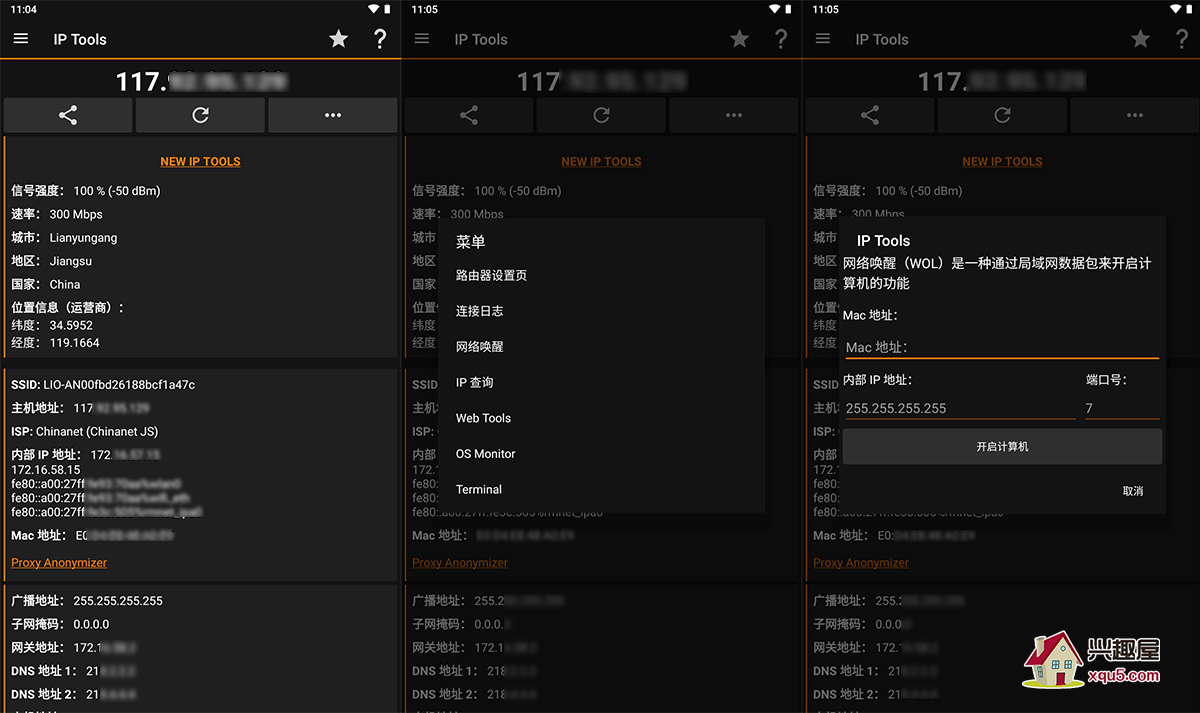The height and width of the screenshot is (713, 1200).
Task: Tap the 城市 Lianyungang row in left screen
Action: pyautogui.click(x=64, y=238)
